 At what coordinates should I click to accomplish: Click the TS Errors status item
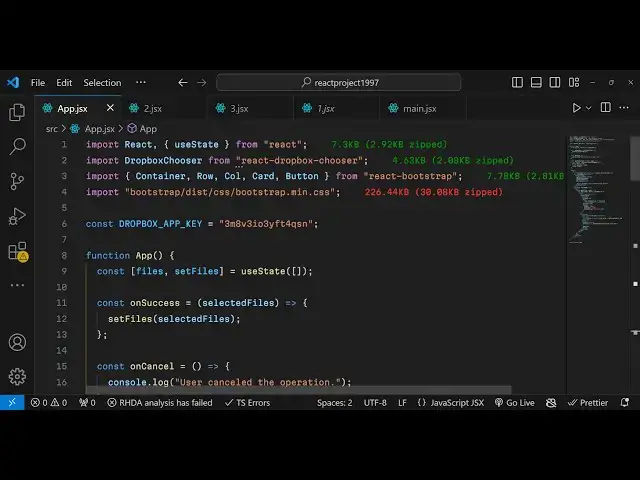[247, 402]
